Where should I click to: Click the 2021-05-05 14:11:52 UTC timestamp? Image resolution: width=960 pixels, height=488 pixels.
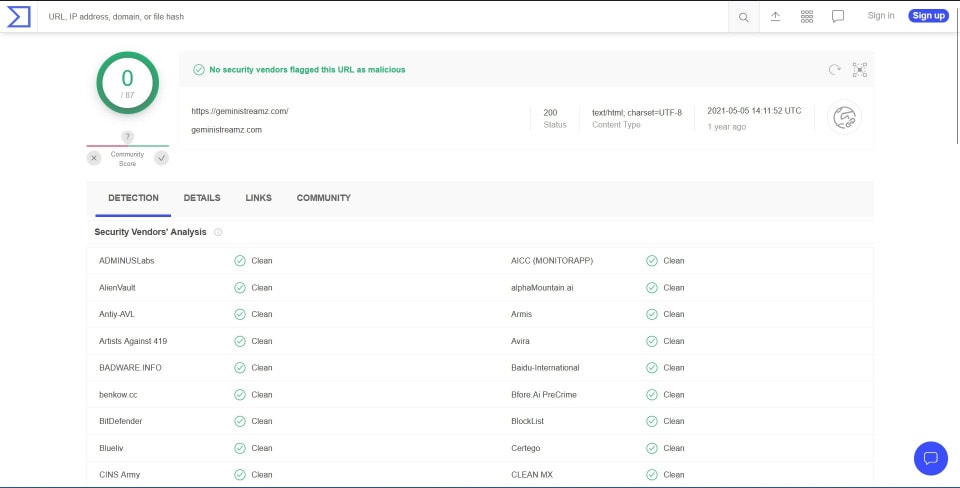coord(754,111)
